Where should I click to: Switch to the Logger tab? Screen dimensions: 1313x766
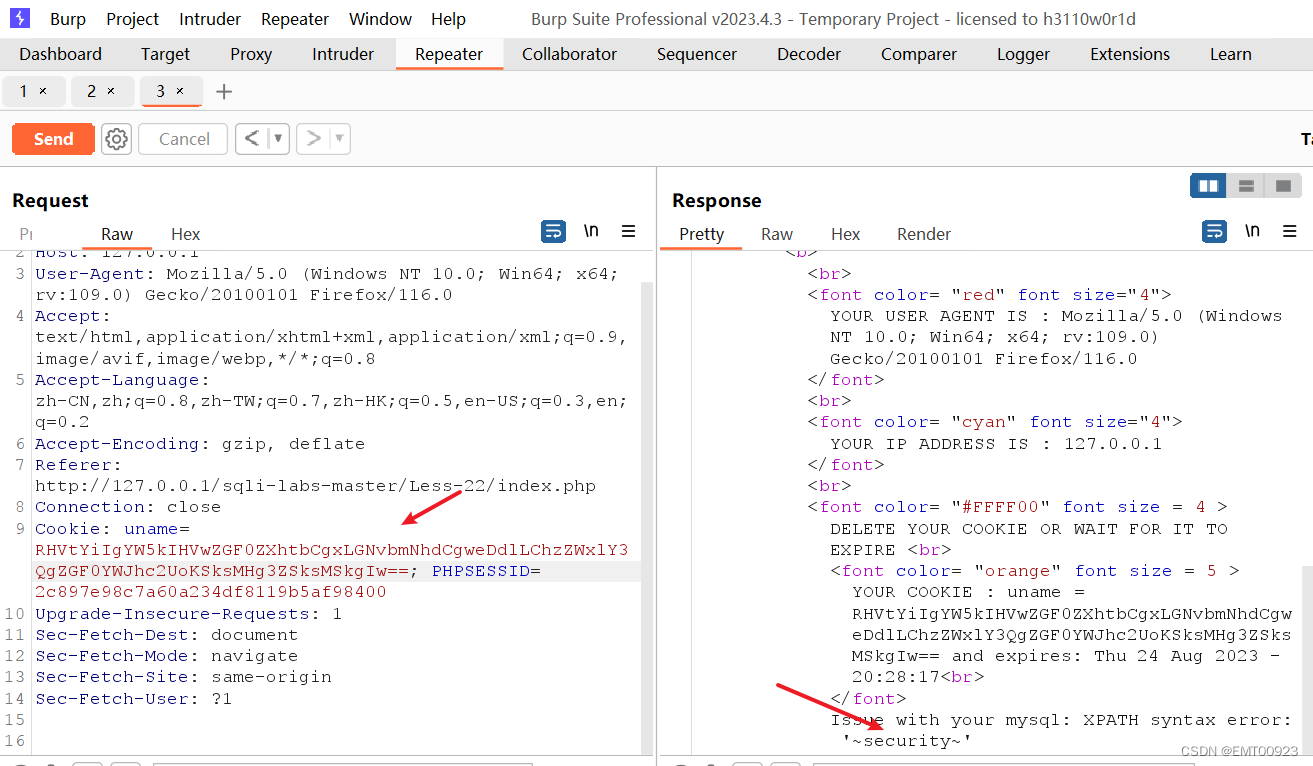(1023, 54)
